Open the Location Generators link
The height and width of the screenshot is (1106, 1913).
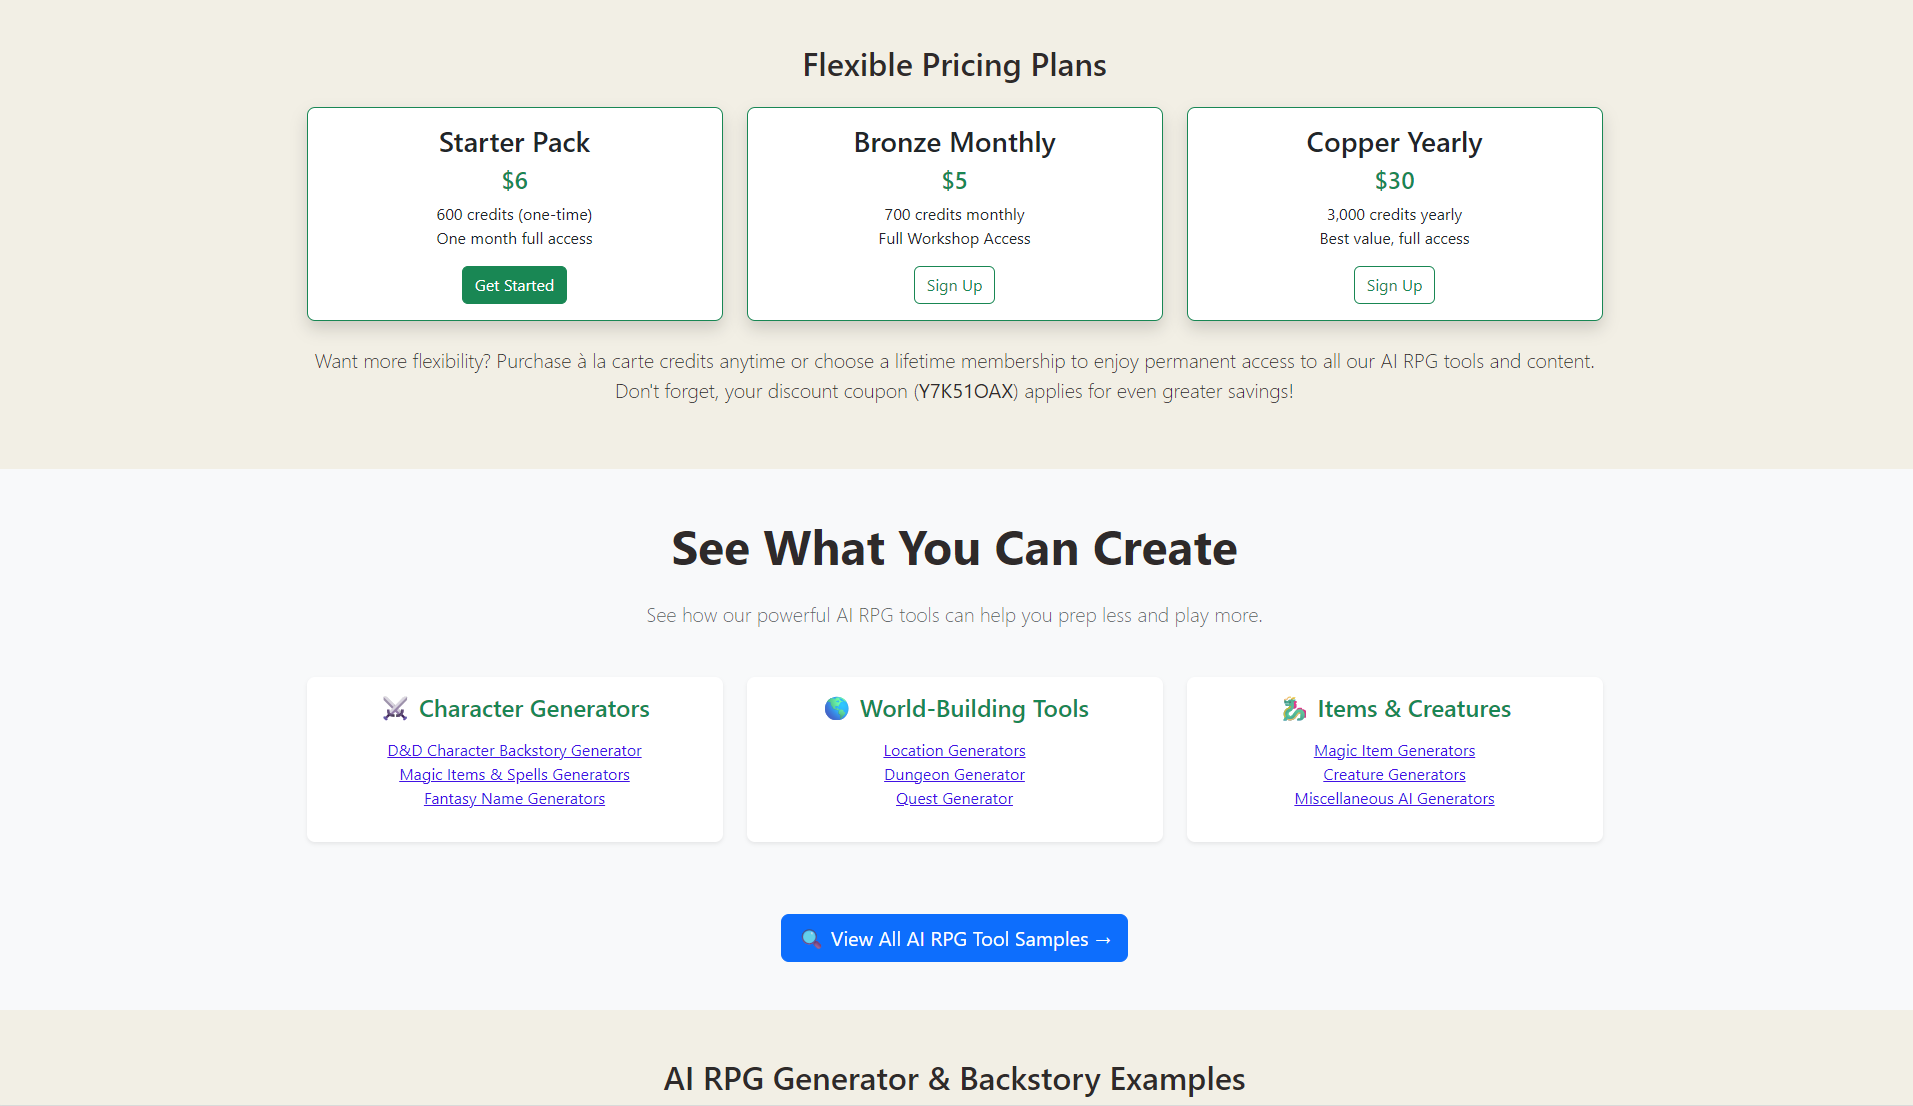tap(954, 751)
